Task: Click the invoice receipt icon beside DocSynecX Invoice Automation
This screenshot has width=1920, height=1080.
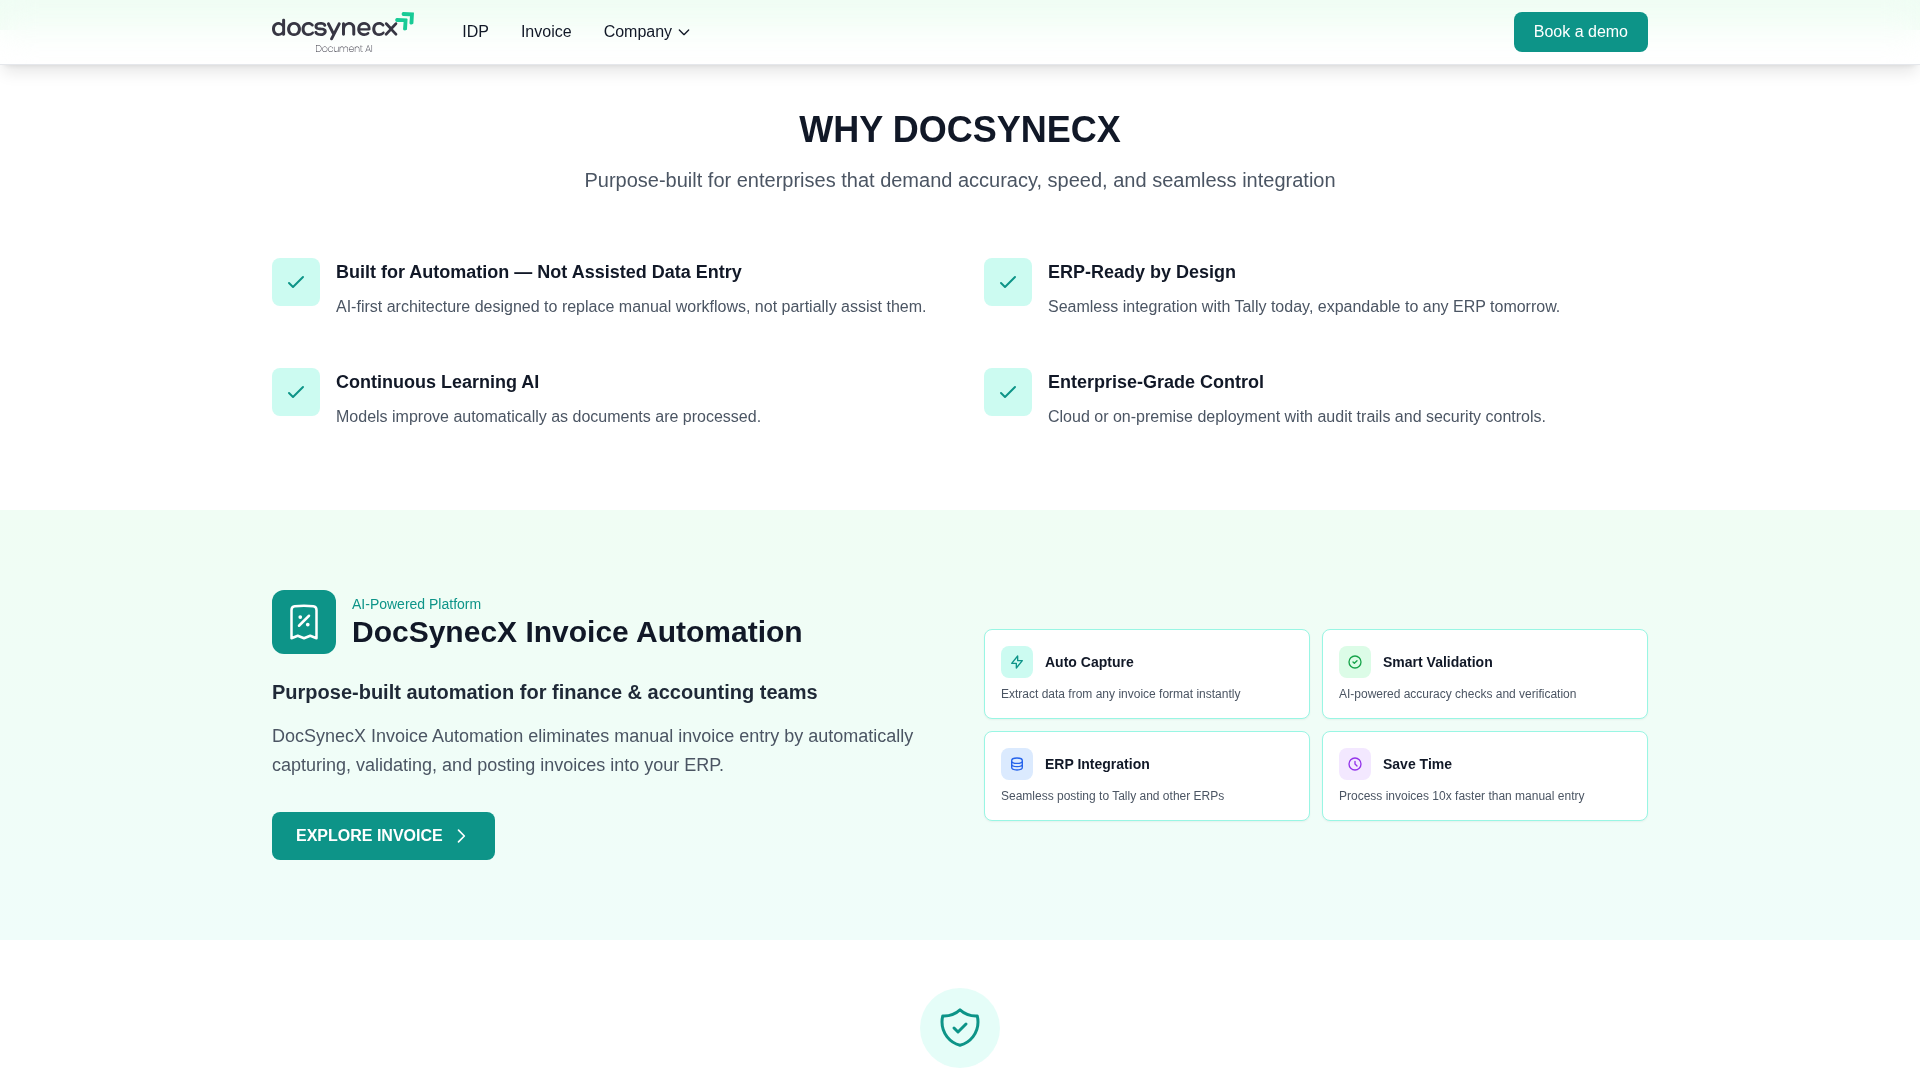Action: tap(304, 622)
